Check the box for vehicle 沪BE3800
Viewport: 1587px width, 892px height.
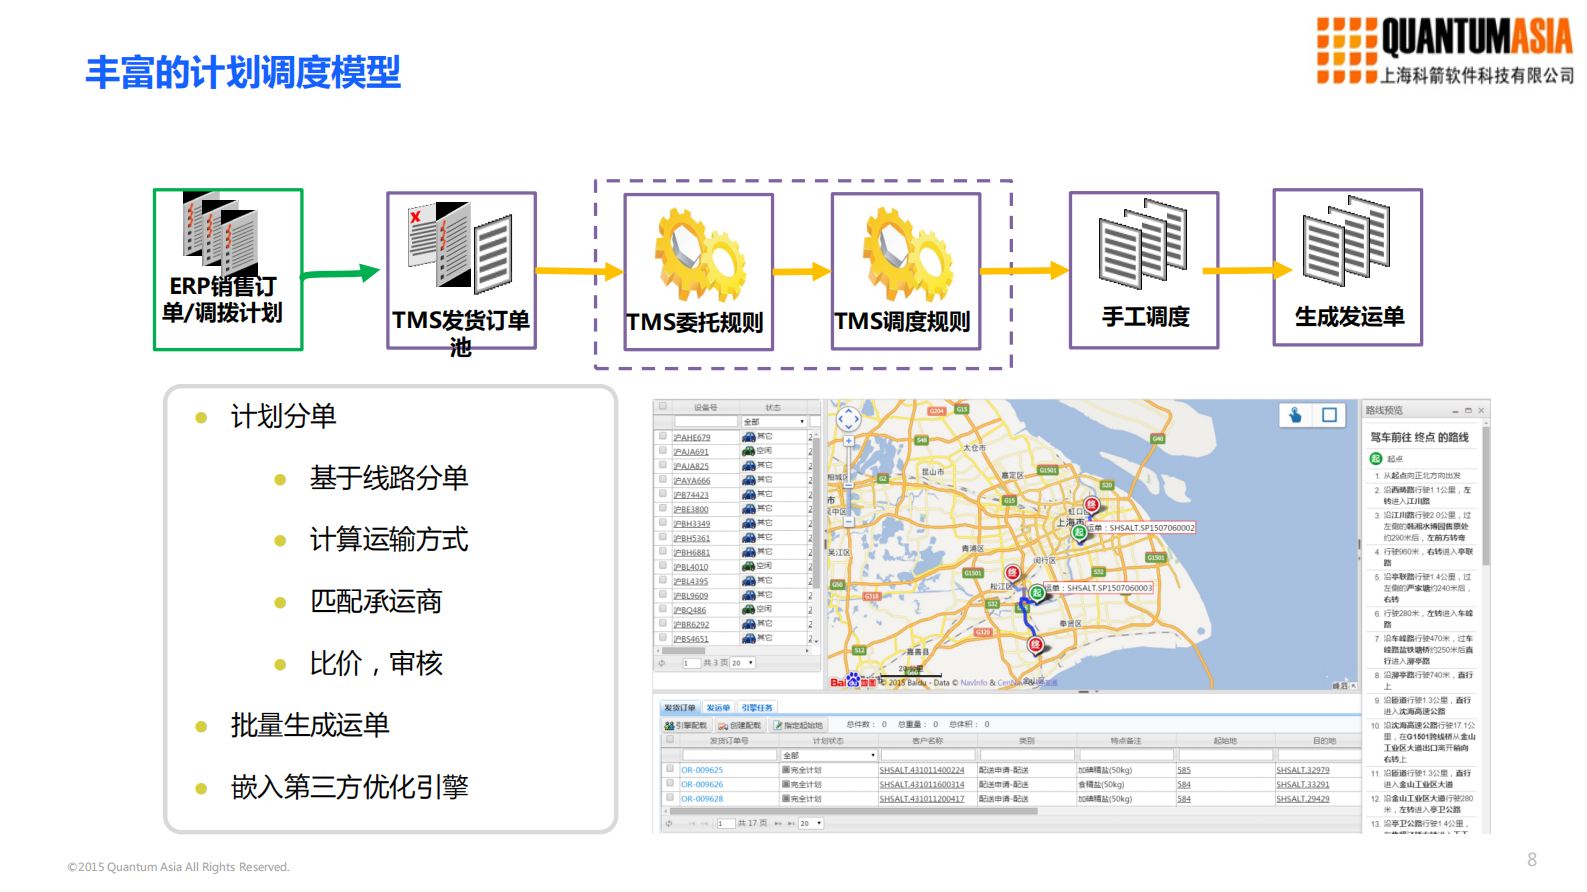(663, 509)
